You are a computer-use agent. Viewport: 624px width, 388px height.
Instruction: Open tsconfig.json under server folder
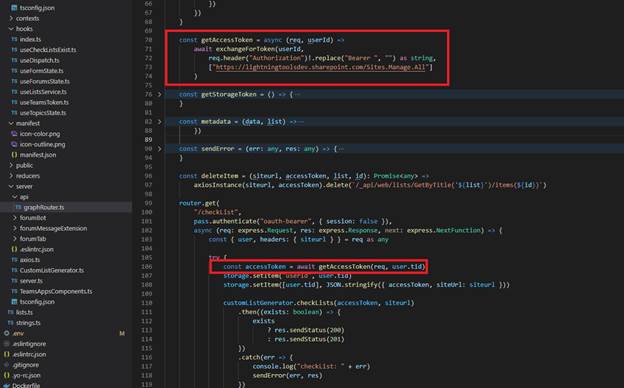click(x=37, y=302)
